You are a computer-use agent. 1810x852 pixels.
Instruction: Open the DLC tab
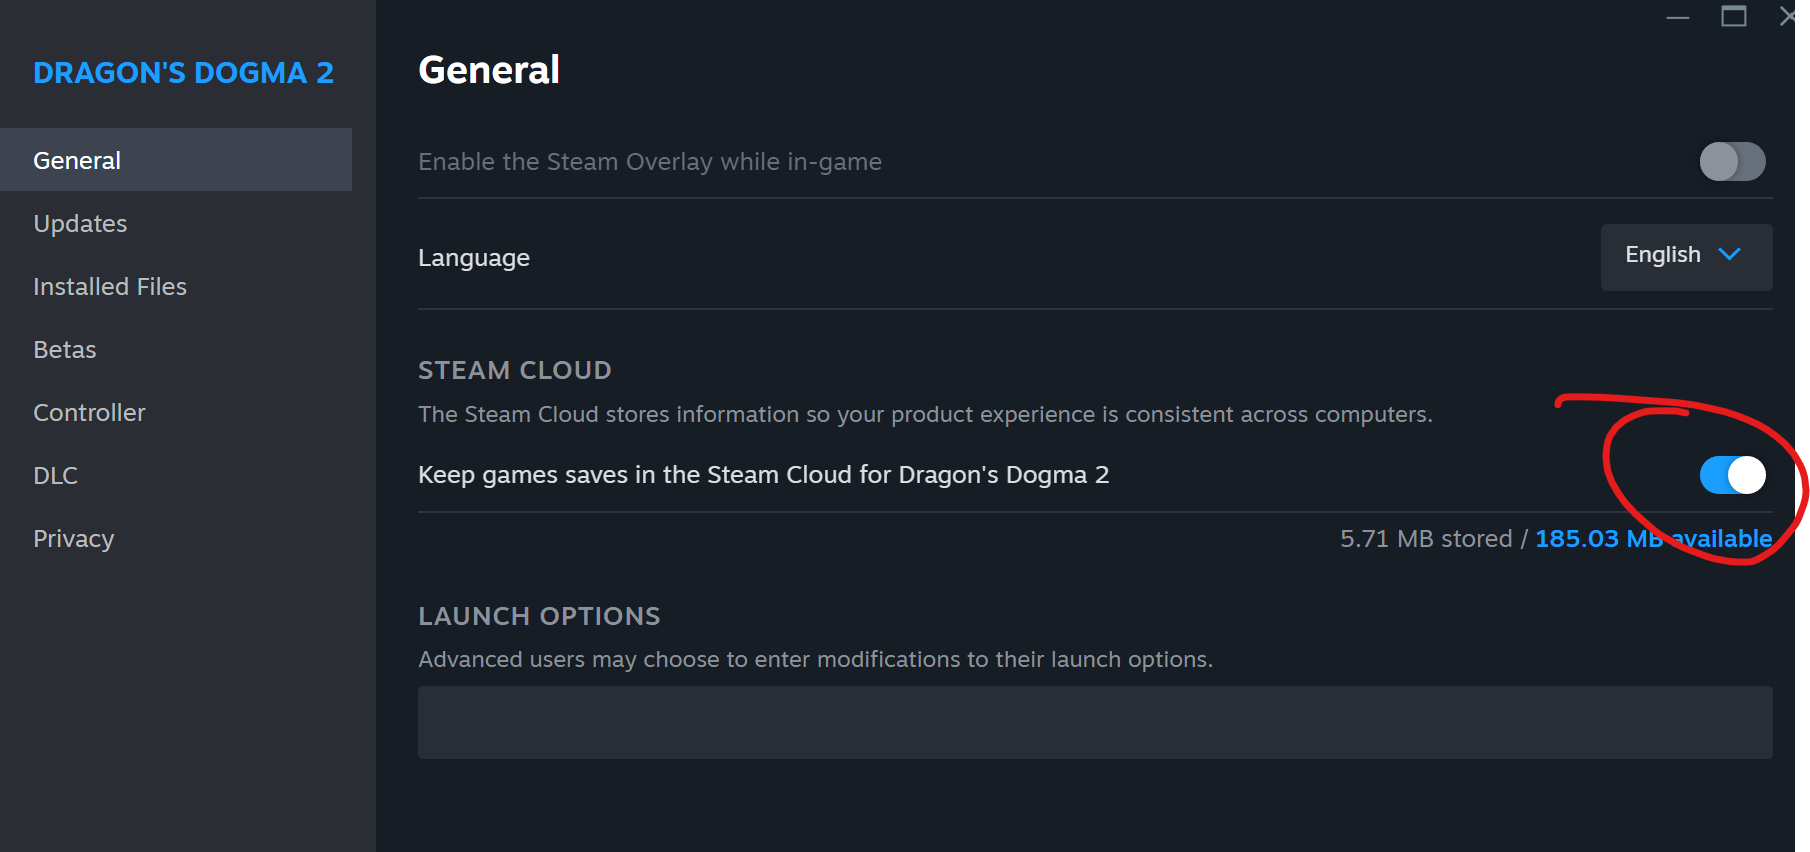tap(55, 475)
